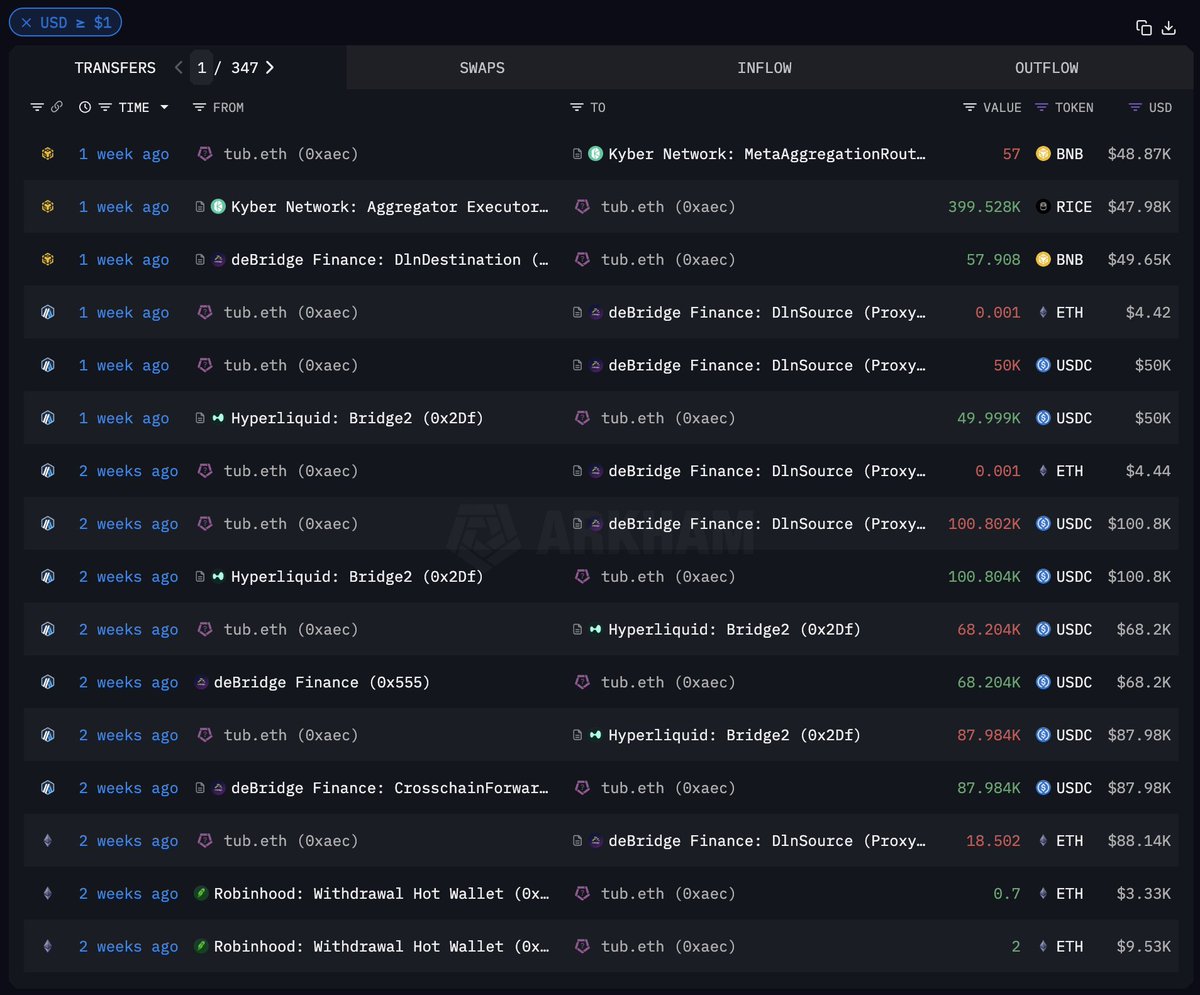The width and height of the screenshot is (1200, 995).
Task: Click the $3.33K USD amount
Action: coord(1143,894)
